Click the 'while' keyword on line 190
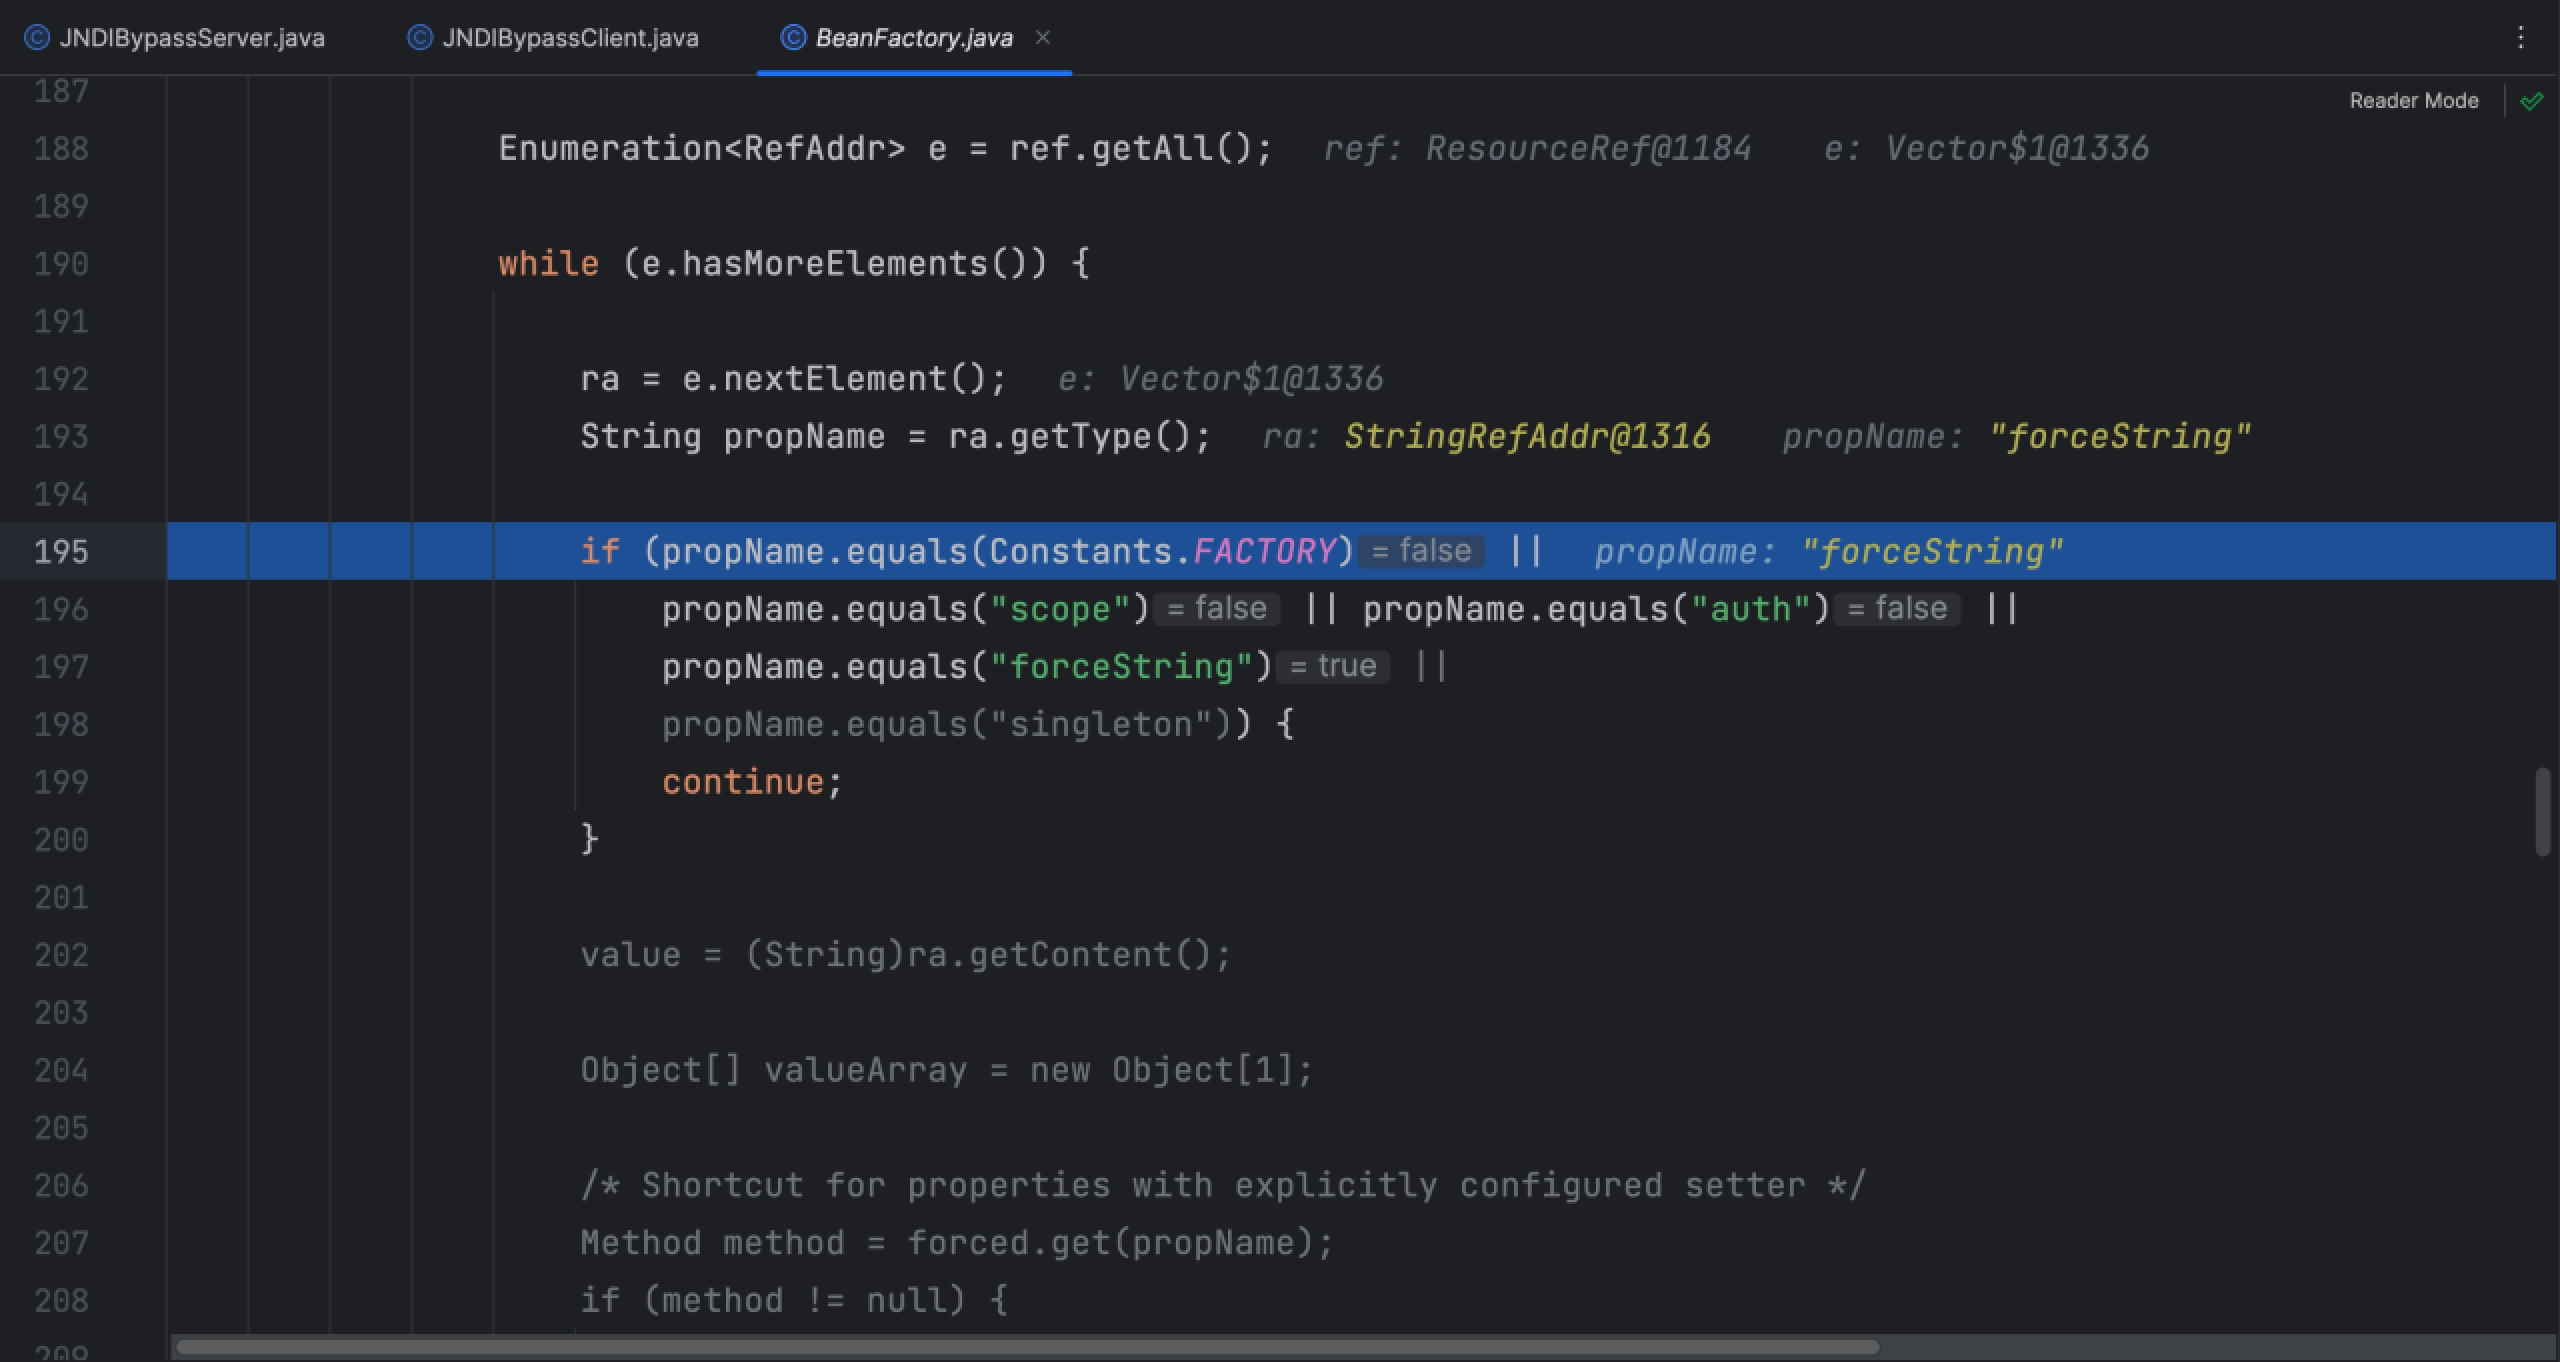The height and width of the screenshot is (1362, 2560). point(548,263)
